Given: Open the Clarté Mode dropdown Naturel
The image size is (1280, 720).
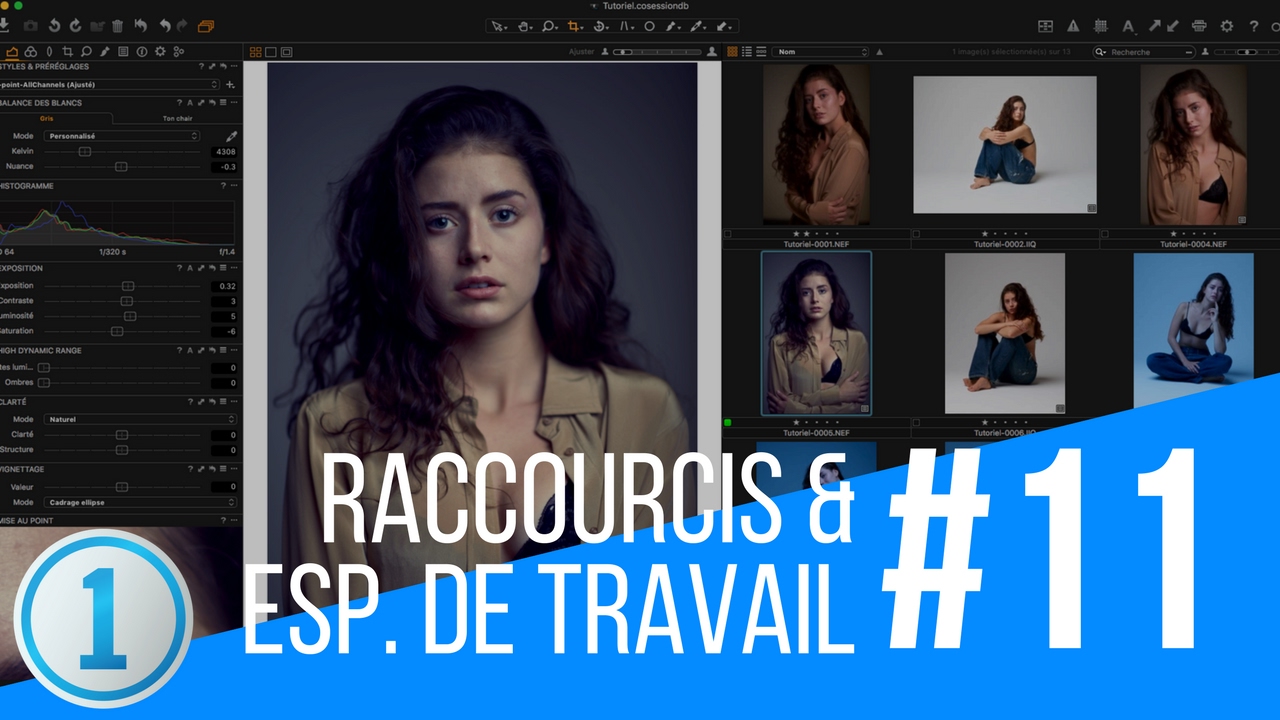Looking at the screenshot, I should pyautogui.click(x=140, y=419).
